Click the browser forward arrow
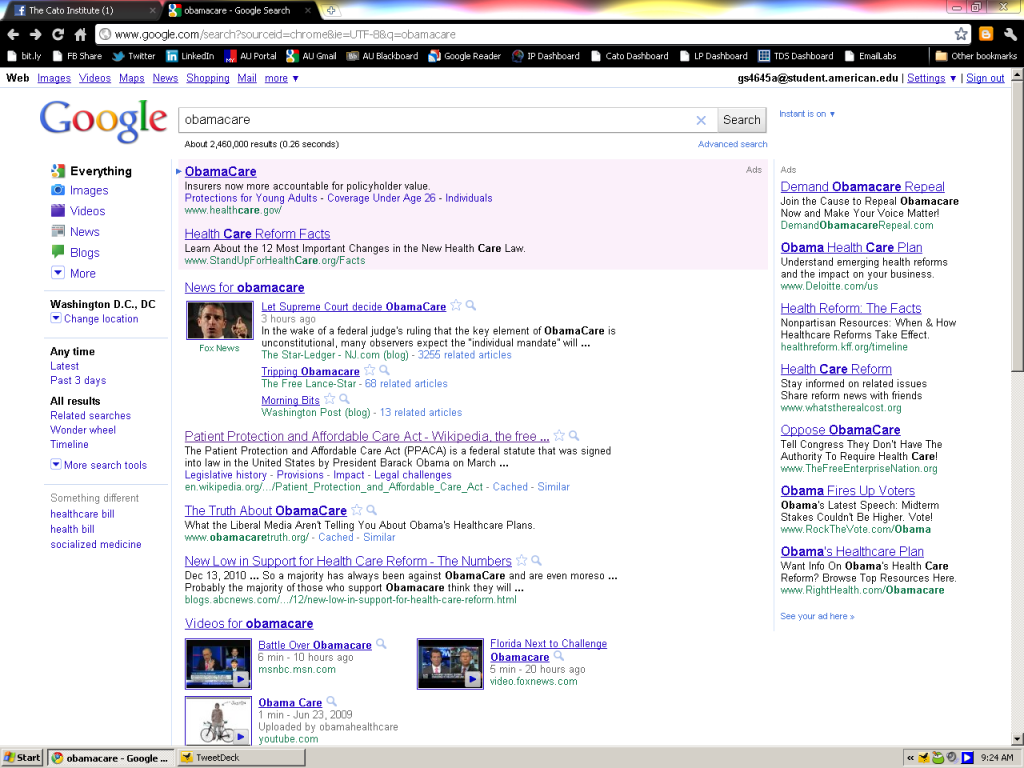The height and width of the screenshot is (768, 1024). coord(36,35)
